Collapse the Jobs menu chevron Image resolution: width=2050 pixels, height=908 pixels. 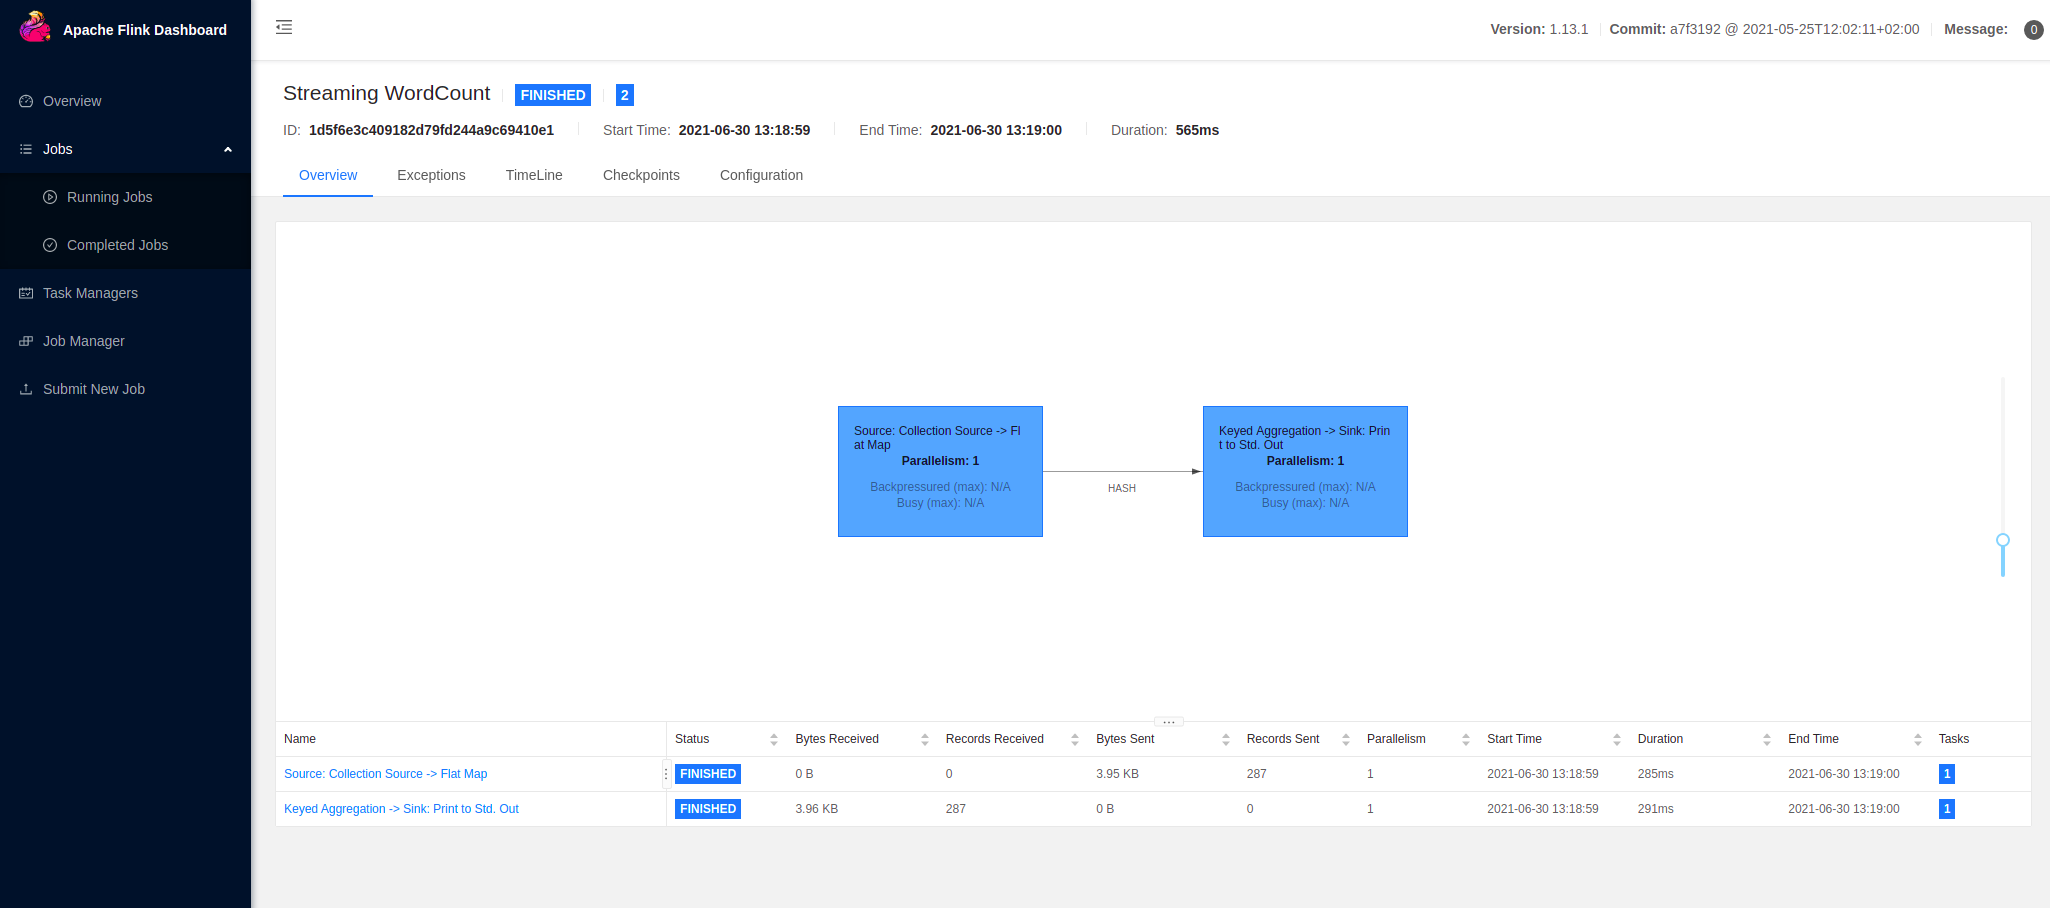(x=228, y=148)
